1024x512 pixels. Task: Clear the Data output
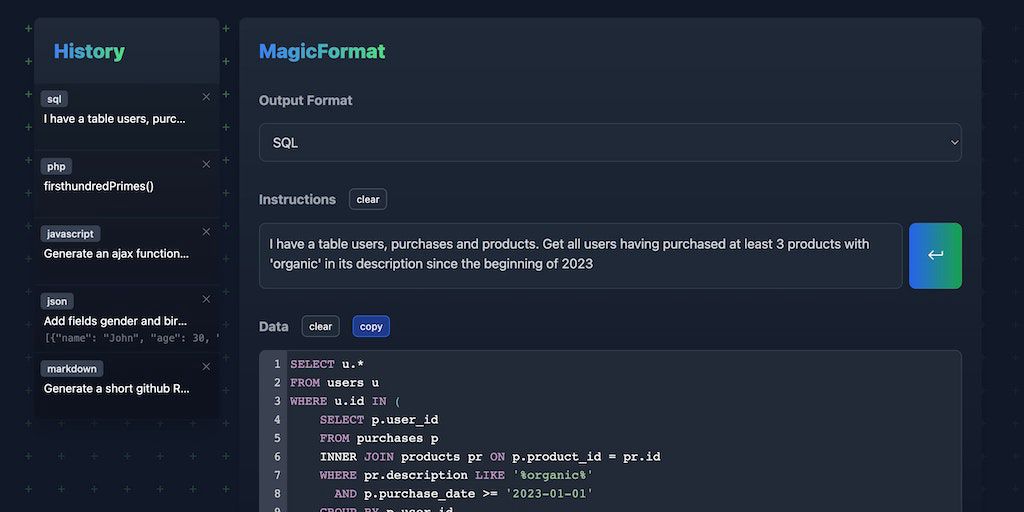[320, 326]
